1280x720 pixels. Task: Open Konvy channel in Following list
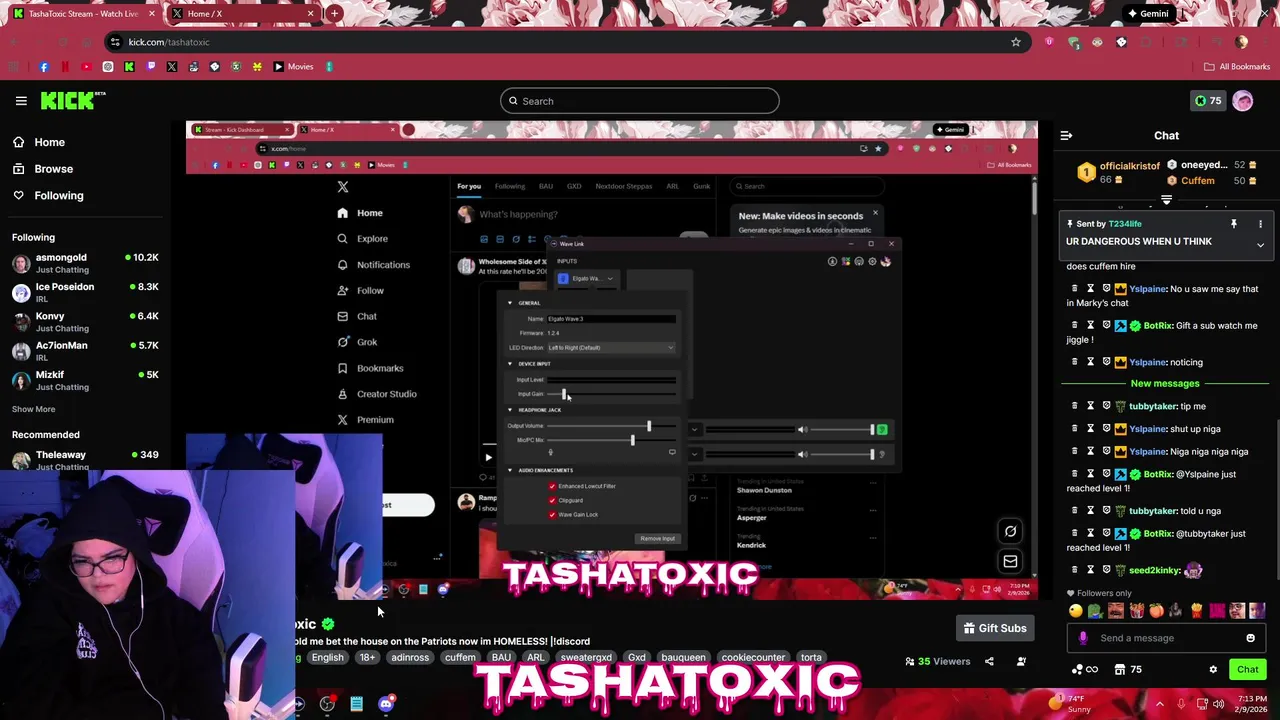pos(85,321)
